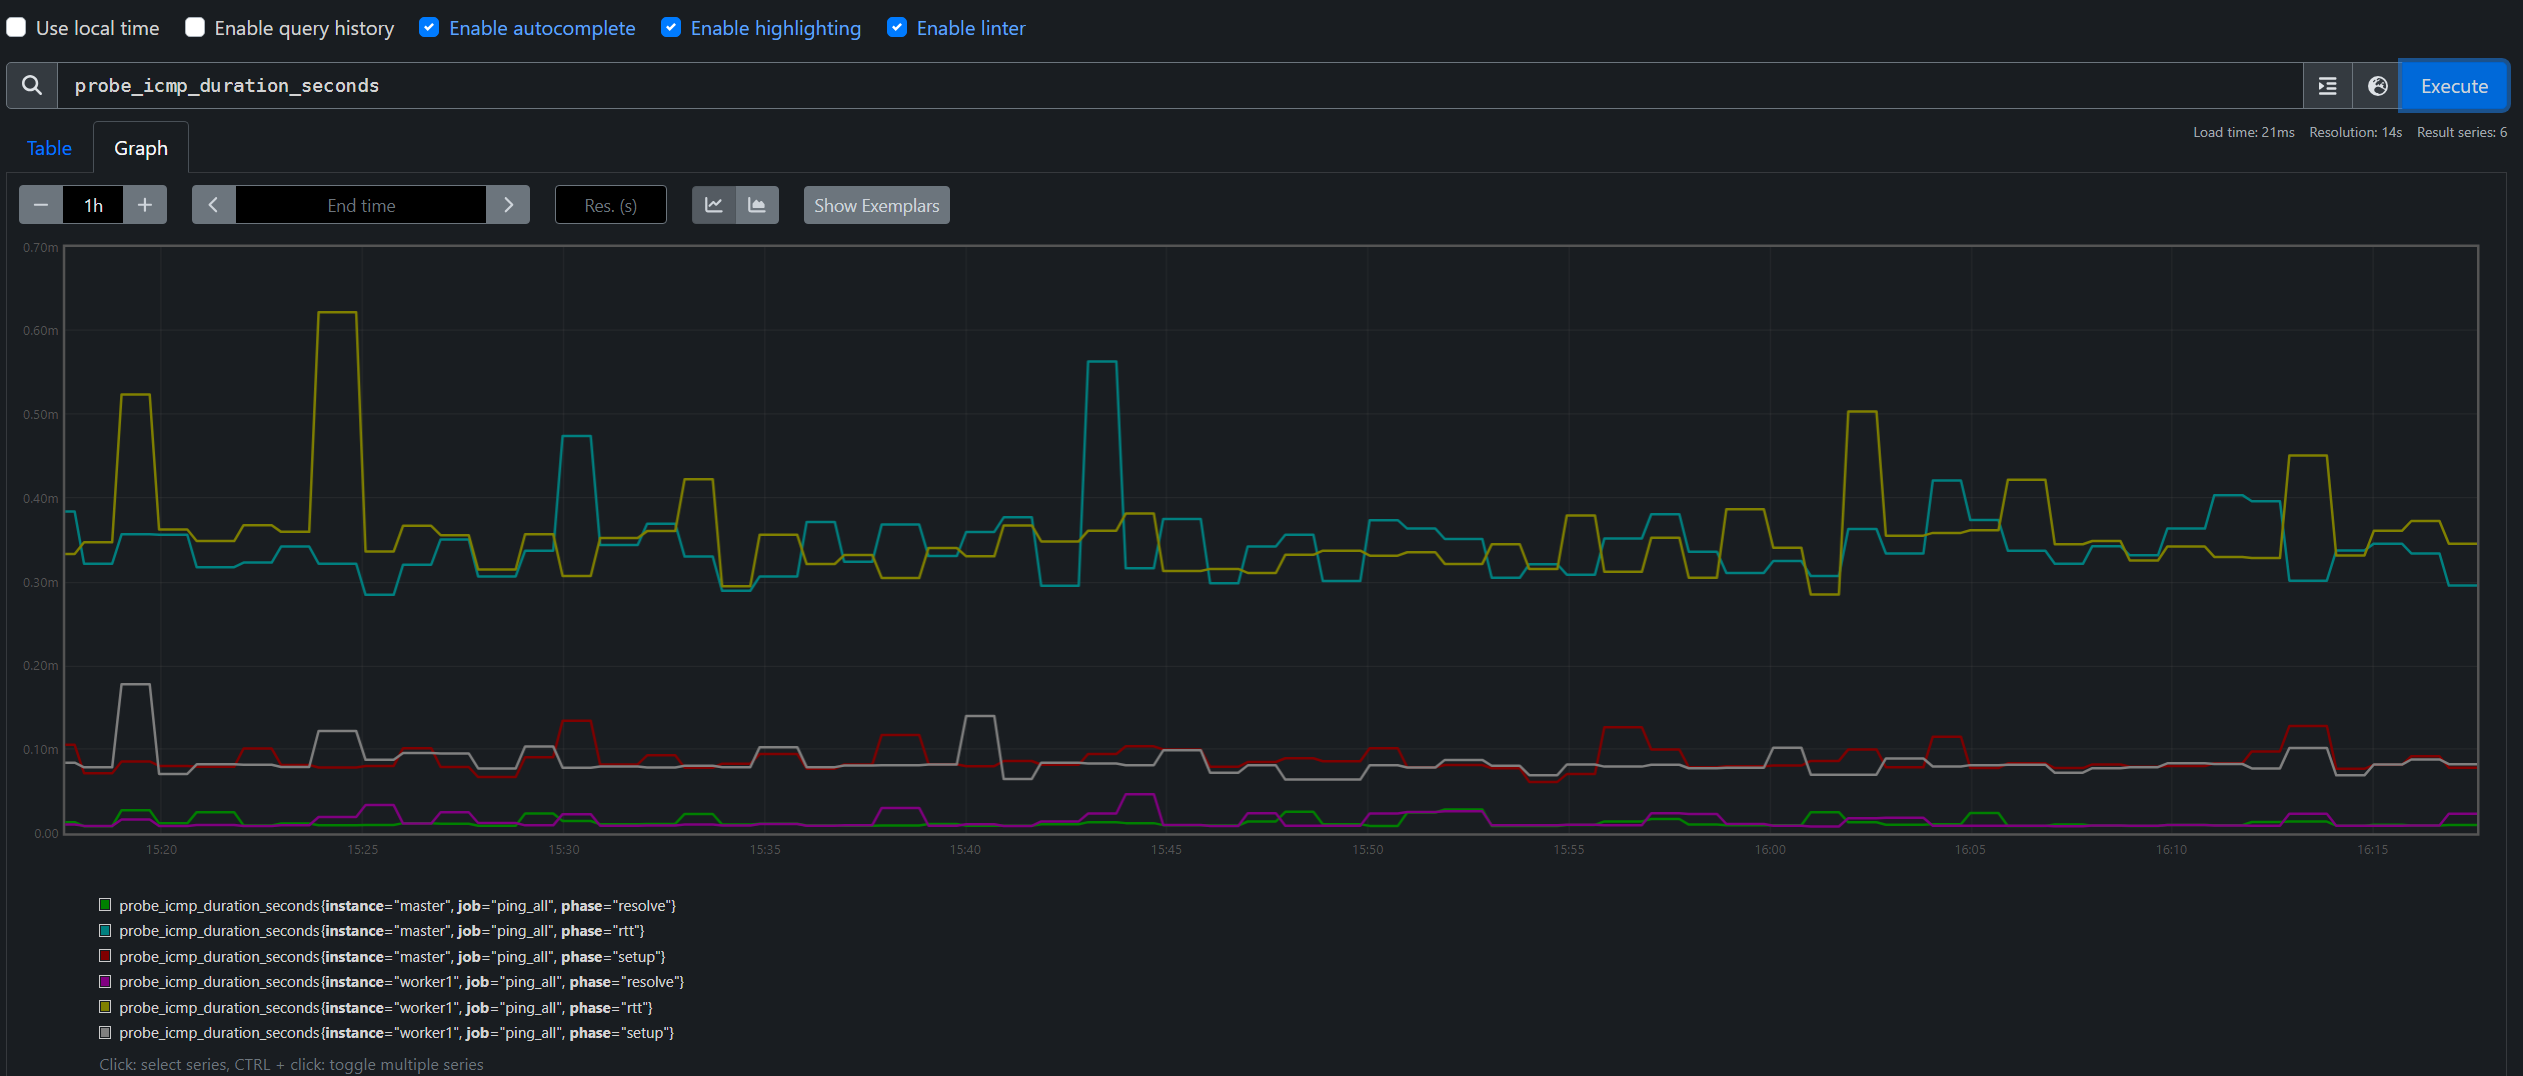Click the End time input field
The height and width of the screenshot is (1076, 2523).
361,205
